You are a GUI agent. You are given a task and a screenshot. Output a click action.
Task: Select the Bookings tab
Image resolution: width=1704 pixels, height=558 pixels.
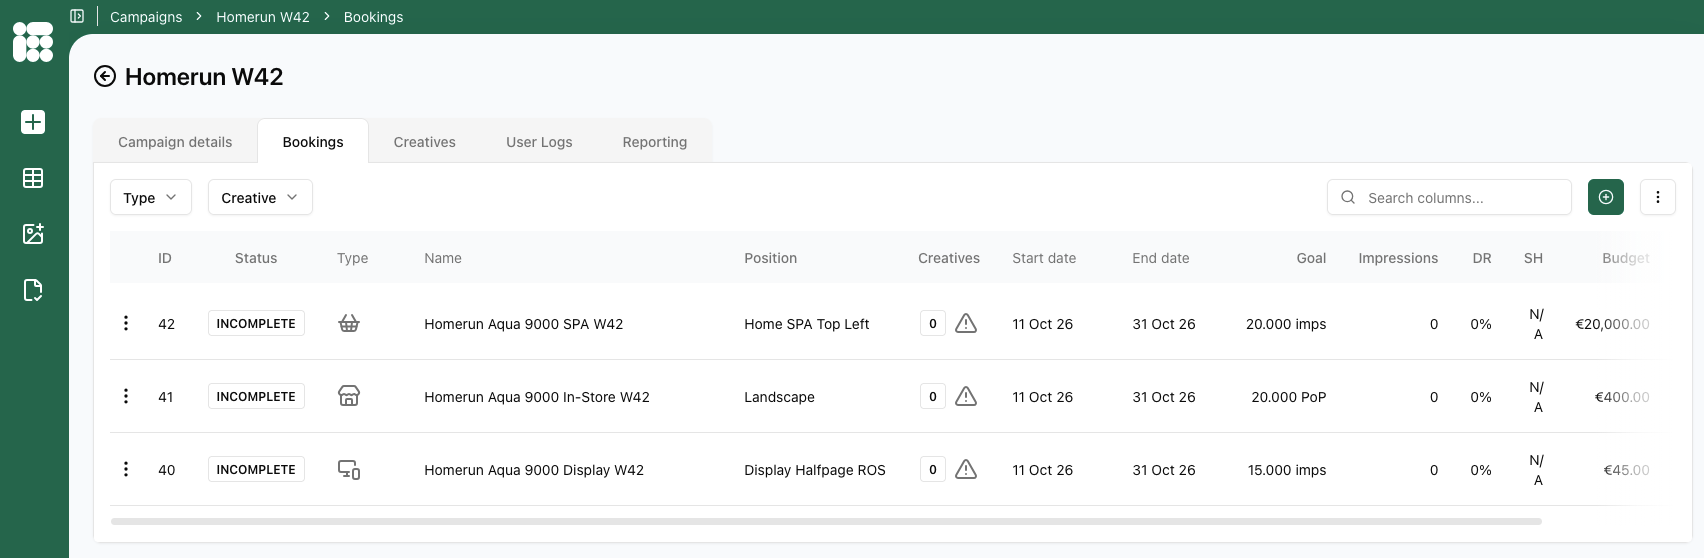point(313,142)
